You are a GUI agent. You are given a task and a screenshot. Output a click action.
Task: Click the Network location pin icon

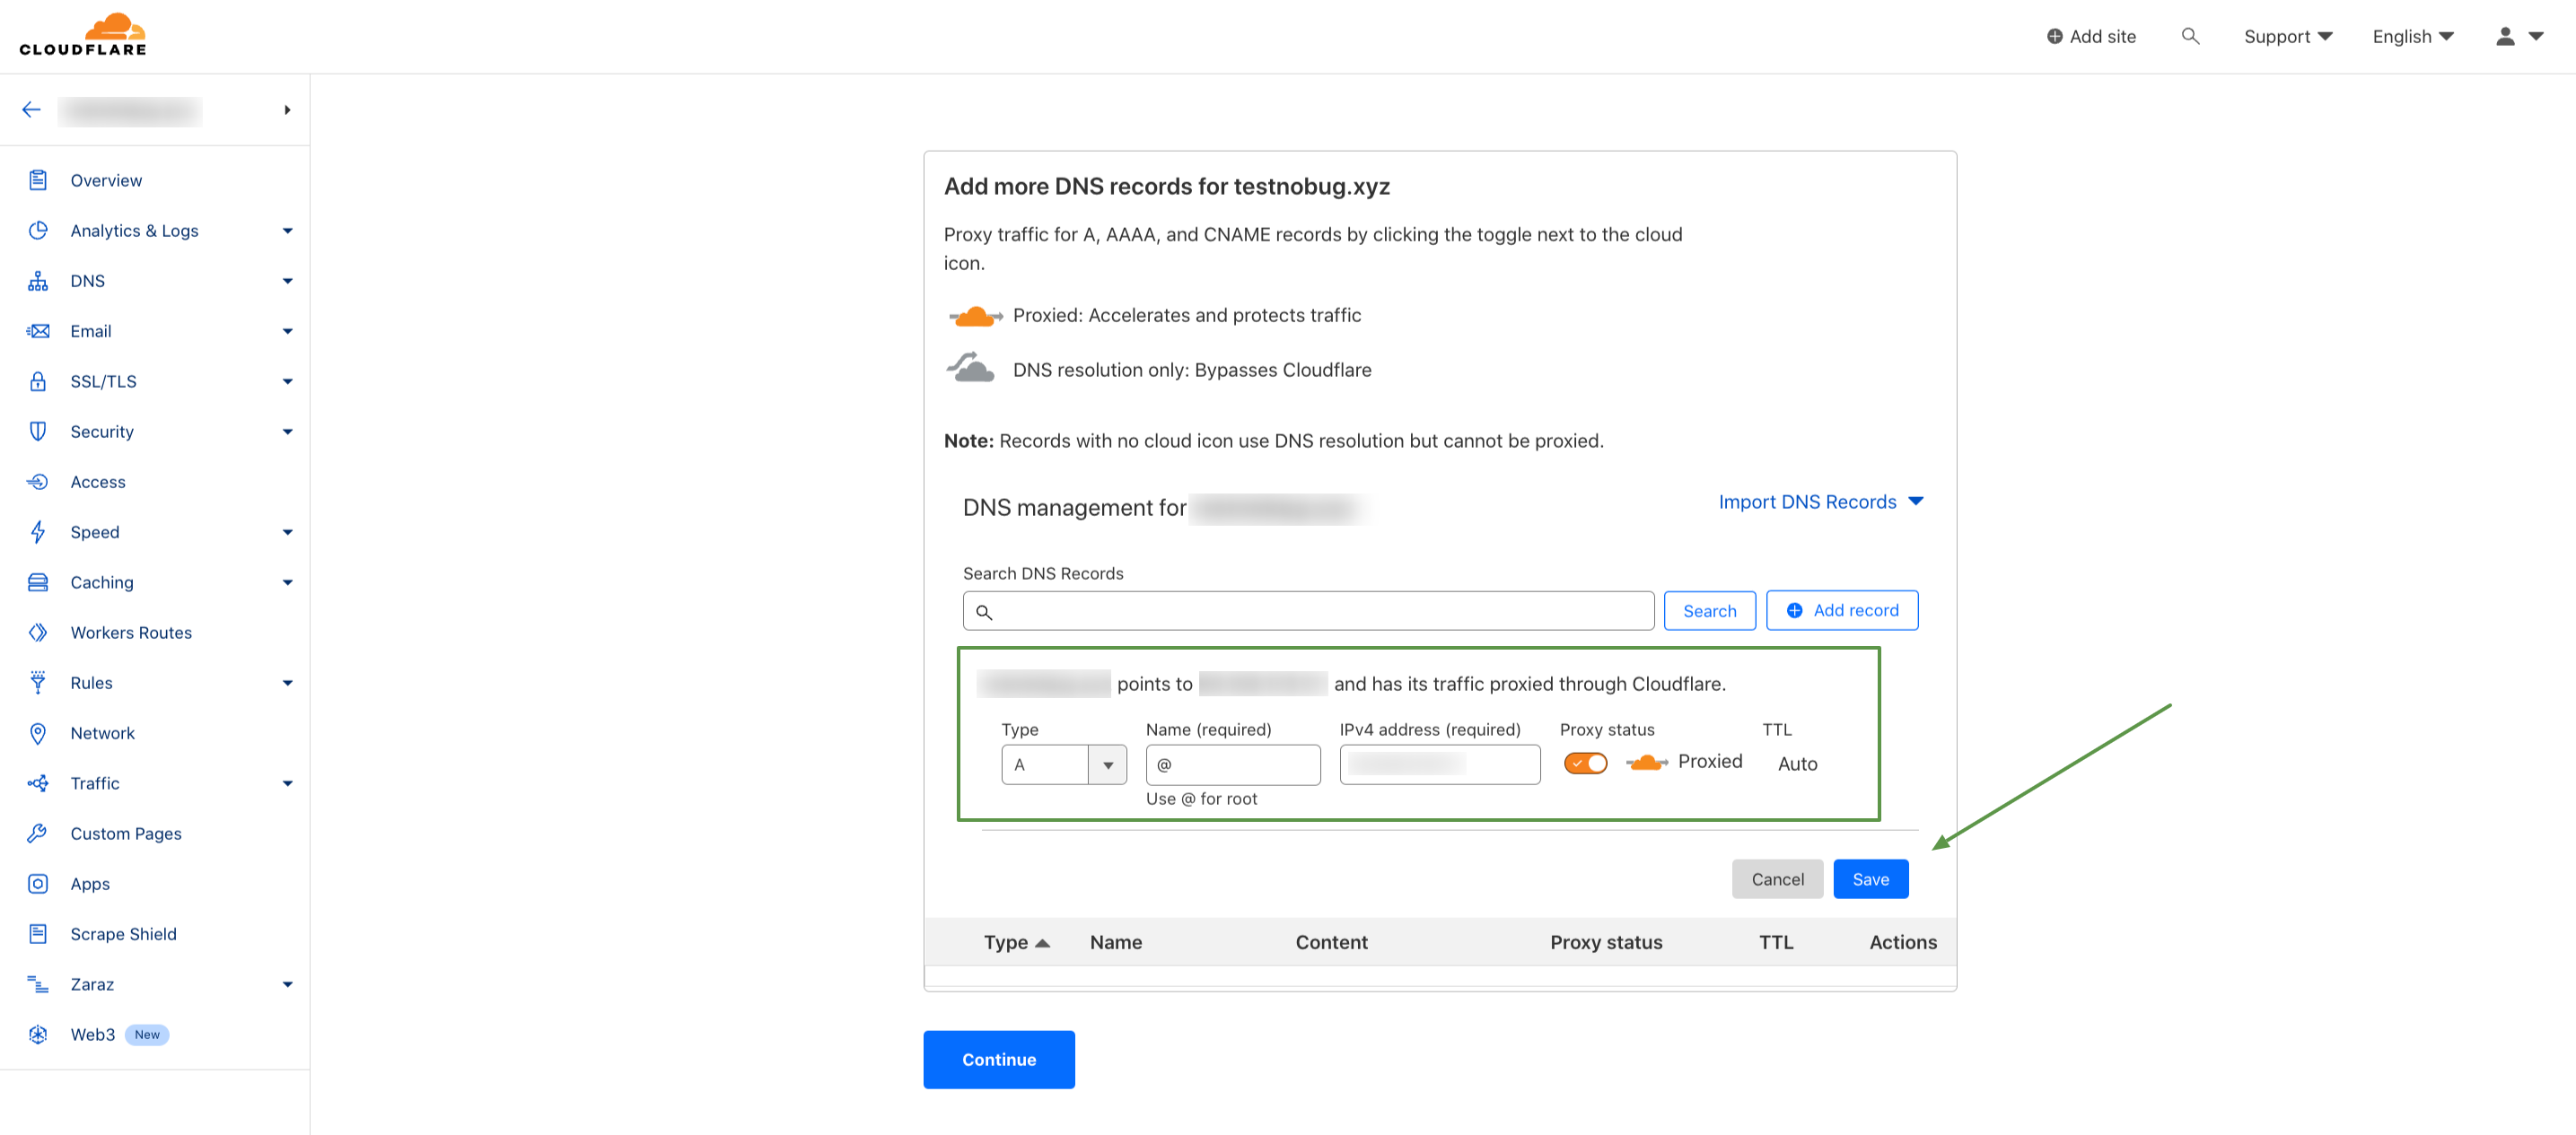click(x=38, y=733)
